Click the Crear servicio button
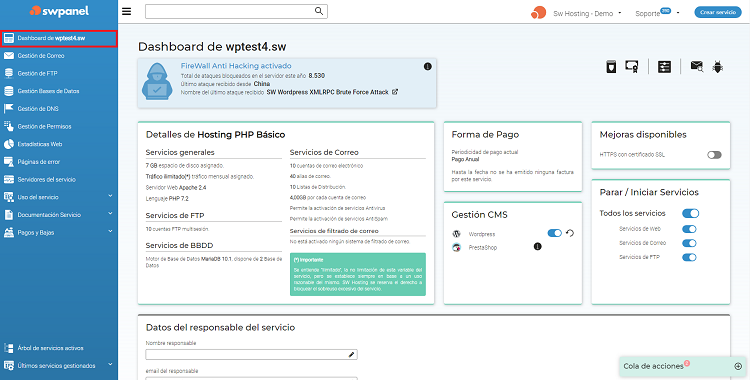The image size is (750, 380). pos(717,12)
